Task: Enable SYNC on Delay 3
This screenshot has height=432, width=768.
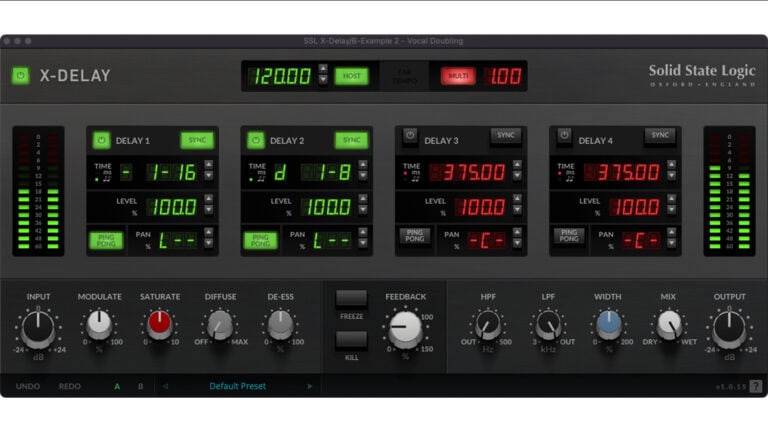Action: point(505,135)
